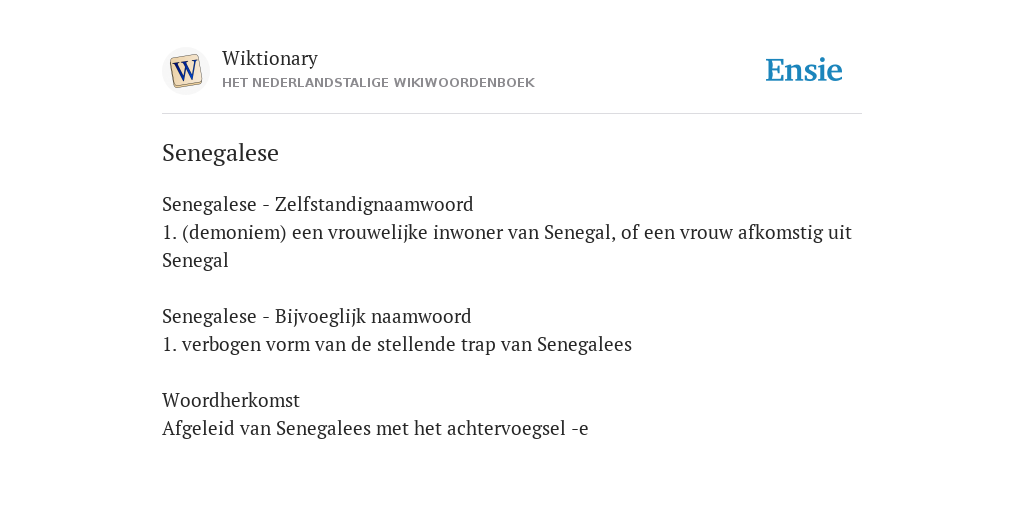Select the Wiktionary source title
Viewport: 1024px width, 512px height.
point(270,58)
